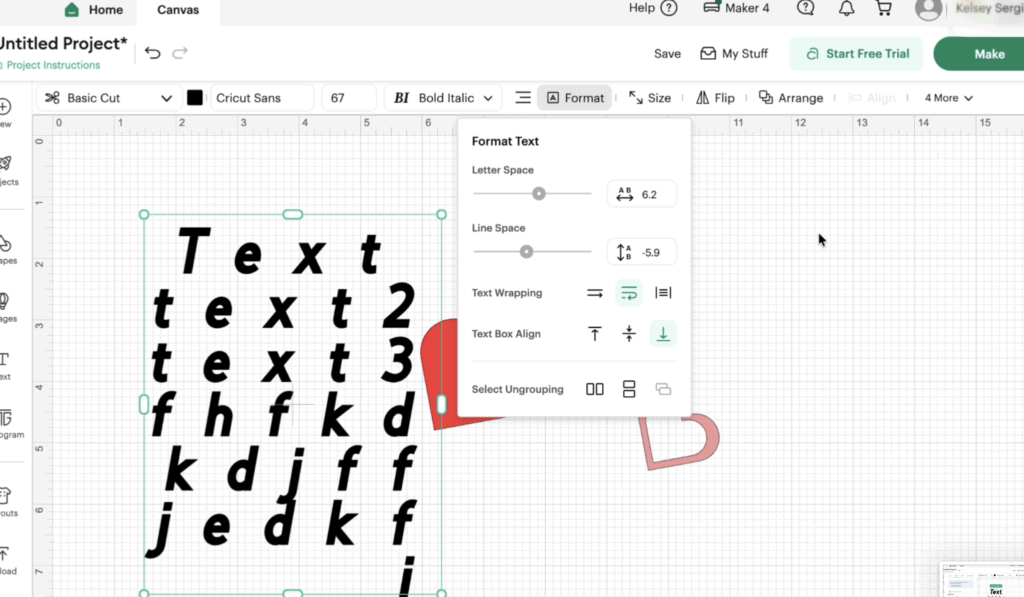Click the right-middle text box handle
Viewport: 1024px width, 597px height.
click(x=441, y=404)
